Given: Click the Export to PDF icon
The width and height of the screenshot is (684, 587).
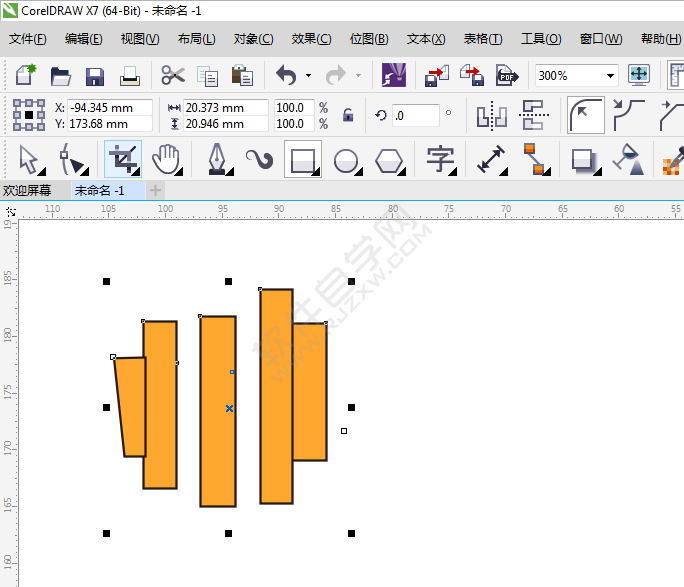Looking at the screenshot, I should (507, 76).
